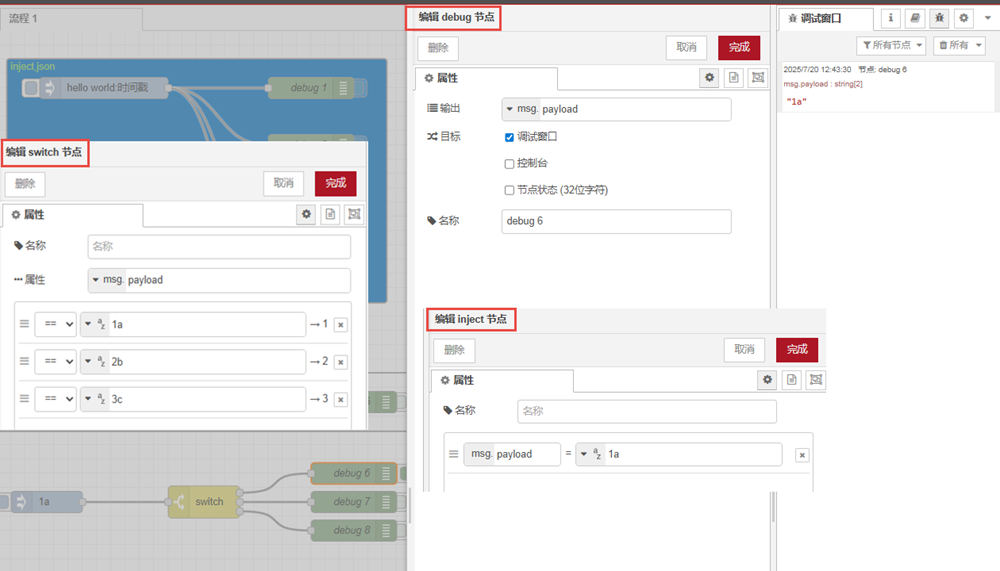Delete the switch node with 删除
This screenshot has width=1000, height=571.
(25, 184)
